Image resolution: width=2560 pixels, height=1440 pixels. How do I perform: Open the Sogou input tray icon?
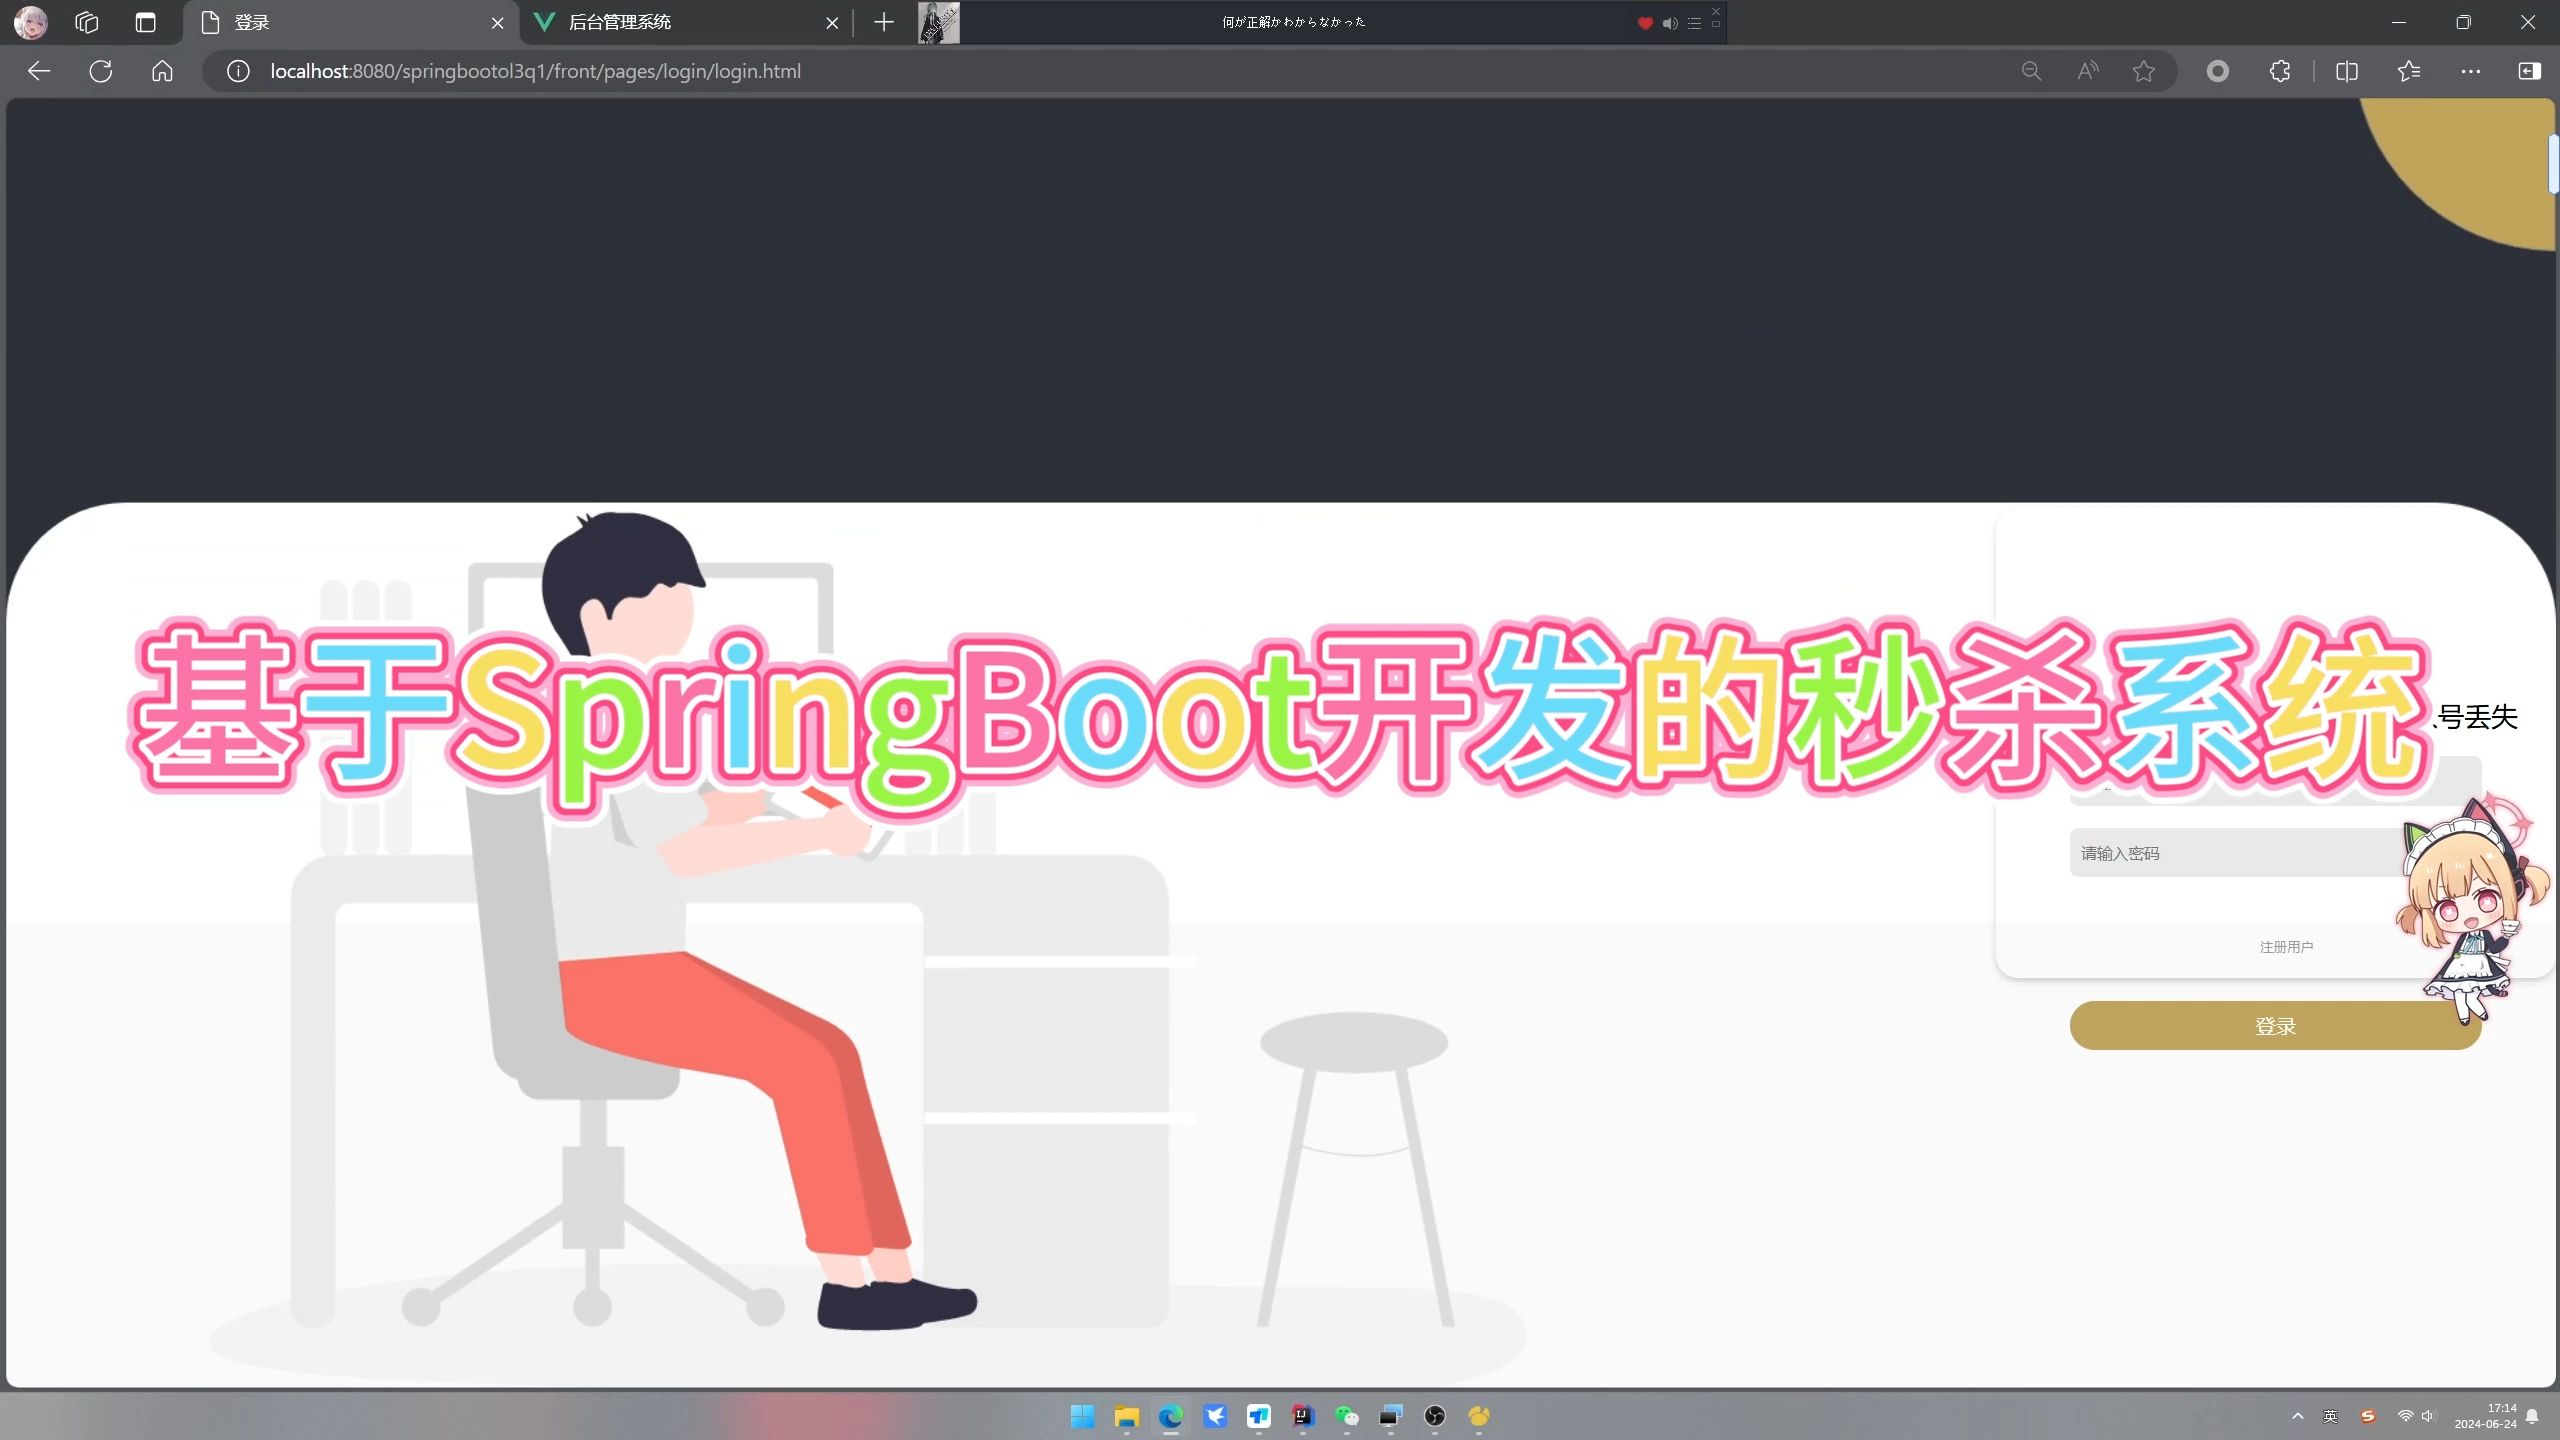click(2367, 1416)
